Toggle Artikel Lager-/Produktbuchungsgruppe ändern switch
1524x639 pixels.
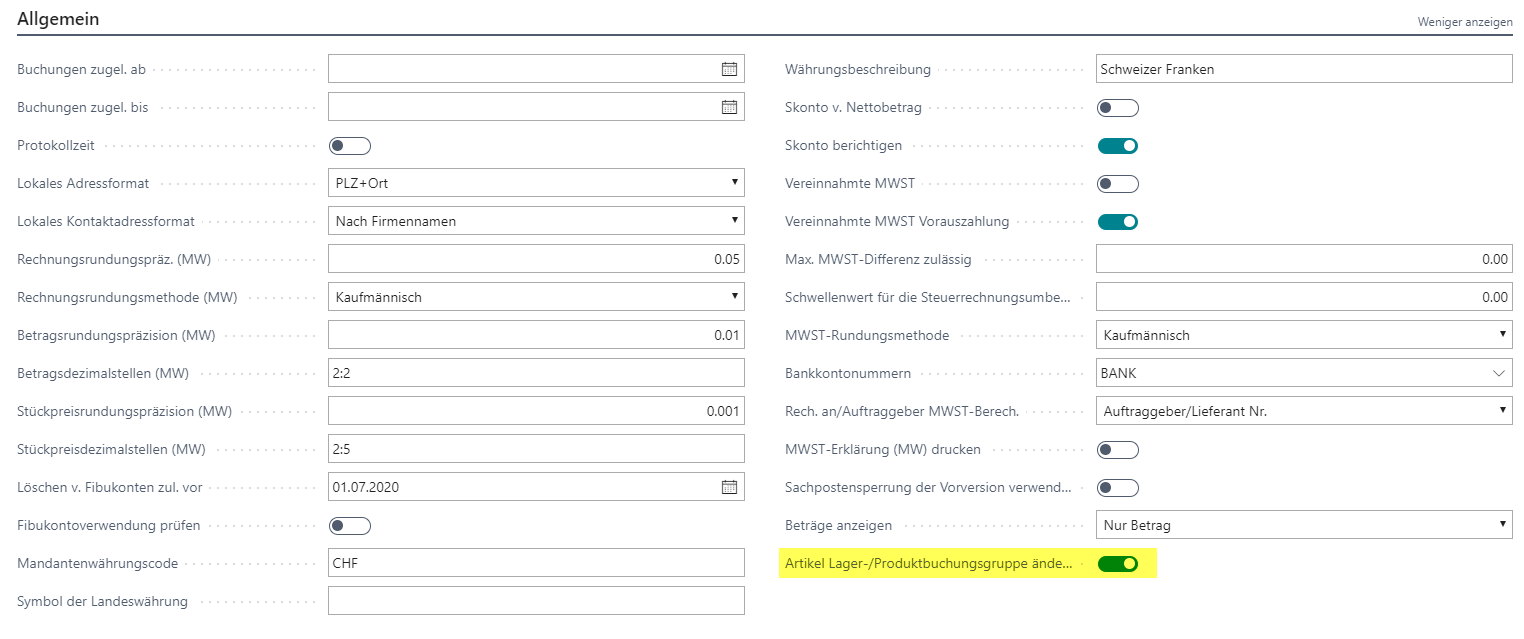1118,564
